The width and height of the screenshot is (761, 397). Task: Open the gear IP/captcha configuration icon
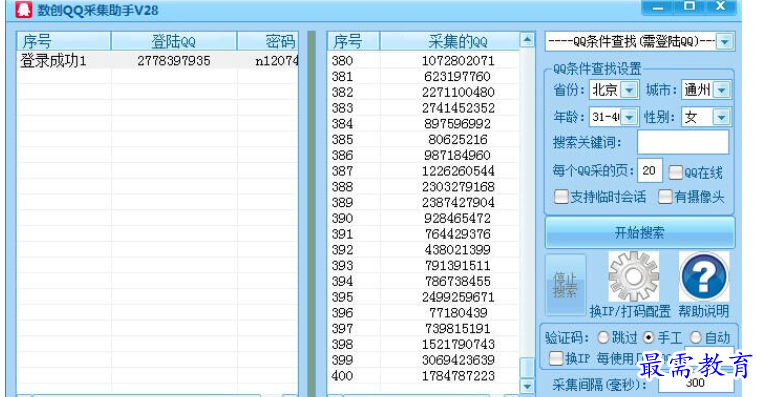tap(633, 276)
